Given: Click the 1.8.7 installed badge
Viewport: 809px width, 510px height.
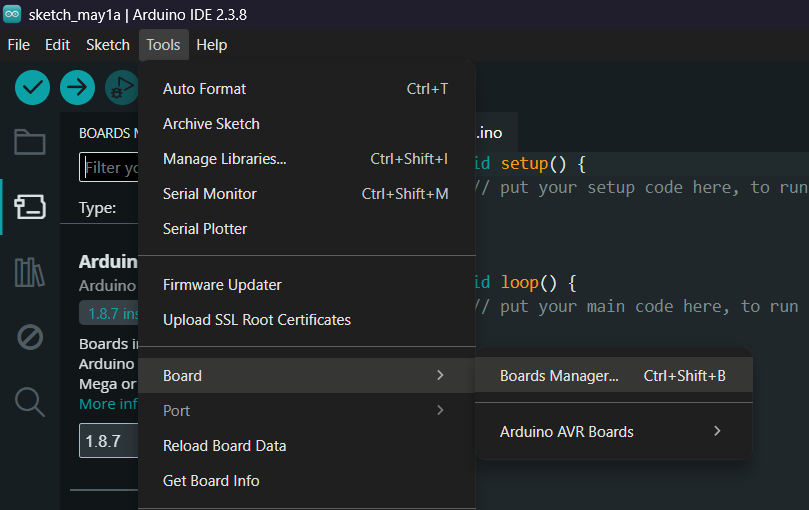Looking at the screenshot, I should pyautogui.click(x=109, y=314).
